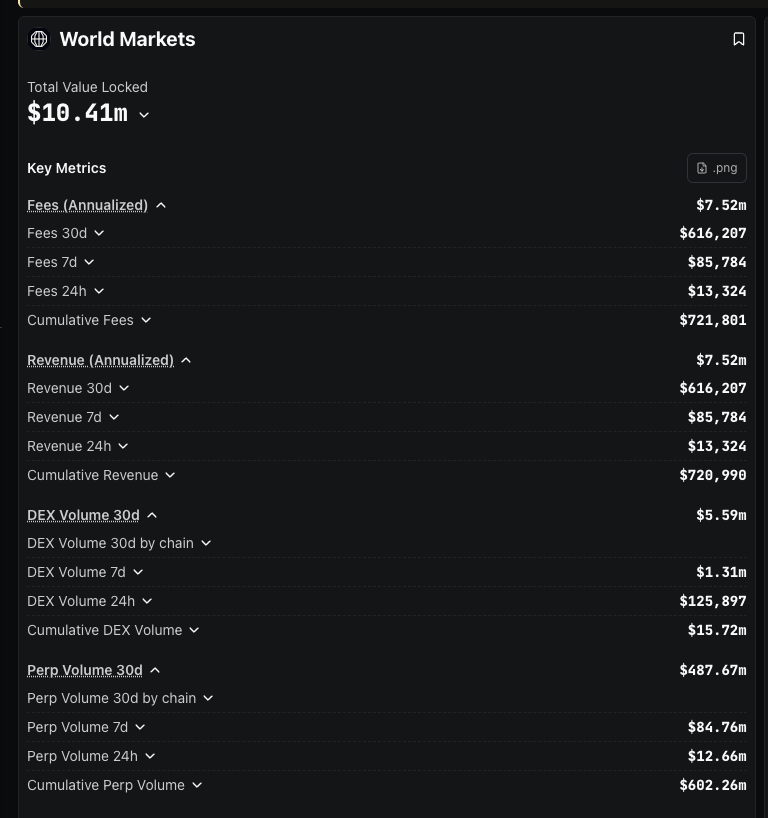The width and height of the screenshot is (768, 818).
Task: Click the $487.67m Perp Volume value
Action: [x=713, y=670]
